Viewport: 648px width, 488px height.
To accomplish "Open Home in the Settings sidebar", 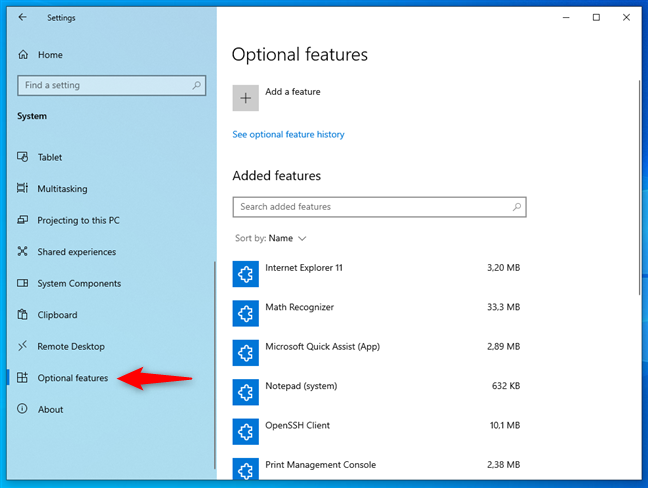I will [x=50, y=55].
